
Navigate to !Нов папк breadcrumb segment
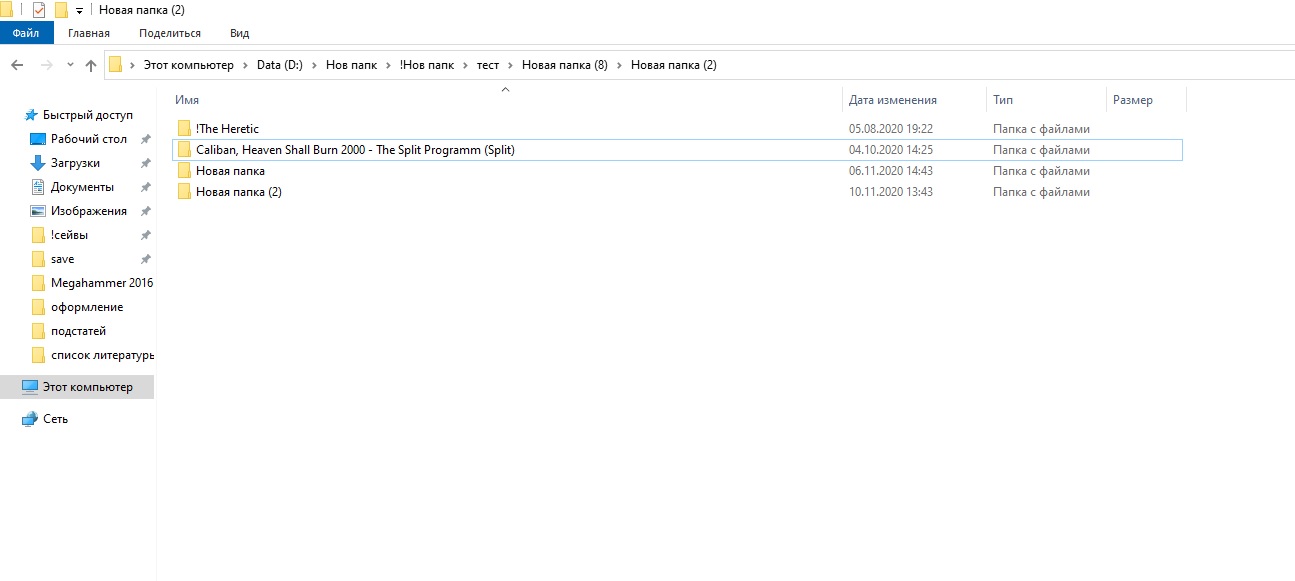tap(426, 65)
